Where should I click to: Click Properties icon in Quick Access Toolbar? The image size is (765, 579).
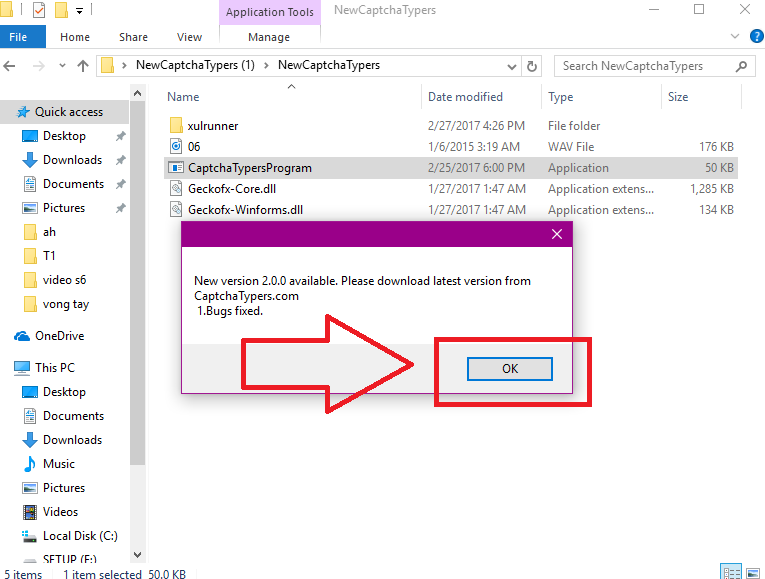point(39,10)
